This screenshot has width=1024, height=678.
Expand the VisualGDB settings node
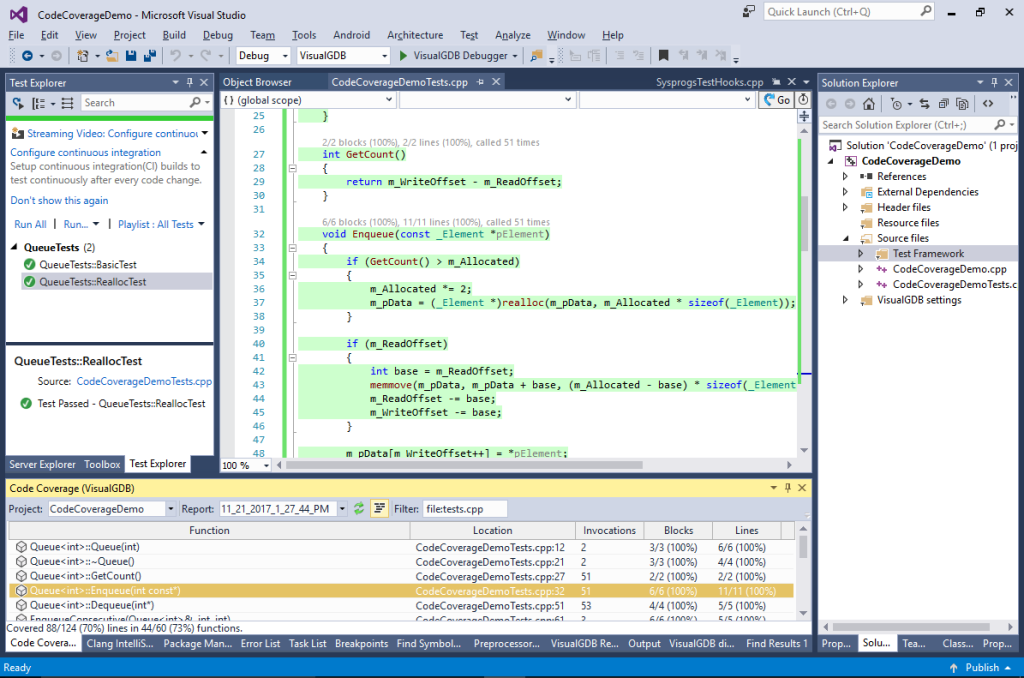coord(845,300)
